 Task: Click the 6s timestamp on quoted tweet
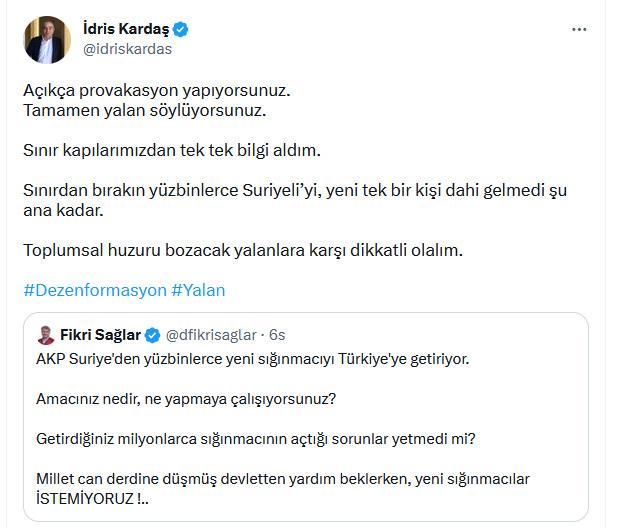click(277, 334)
